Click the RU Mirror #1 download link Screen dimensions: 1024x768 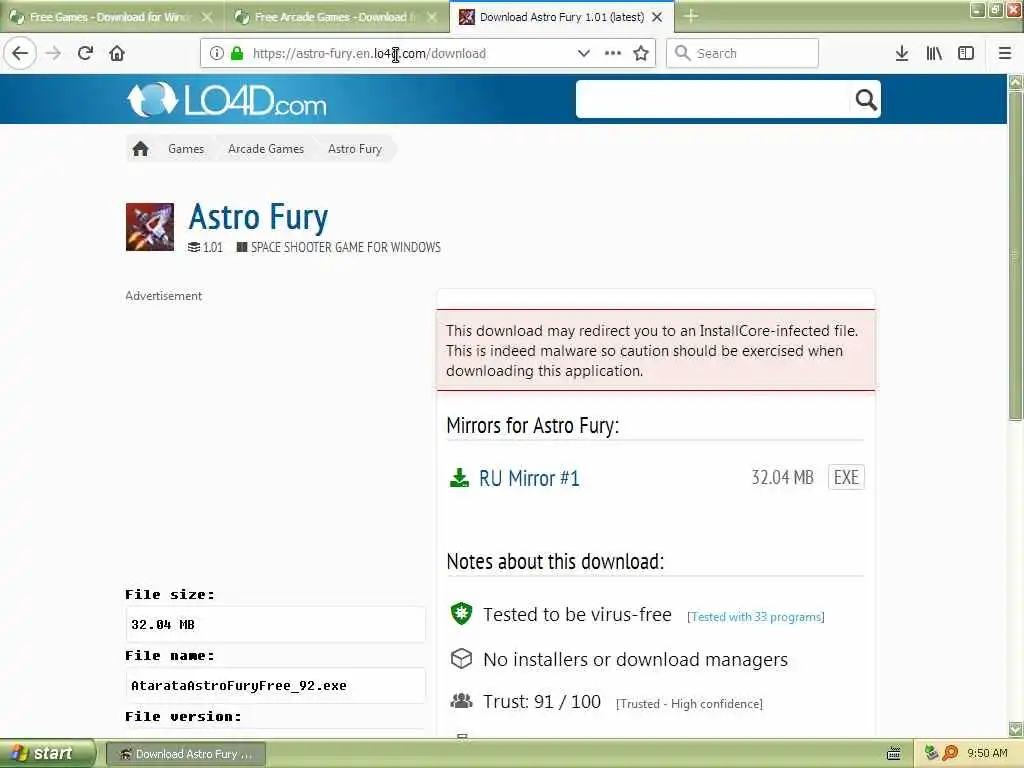[x=529, y=478]
